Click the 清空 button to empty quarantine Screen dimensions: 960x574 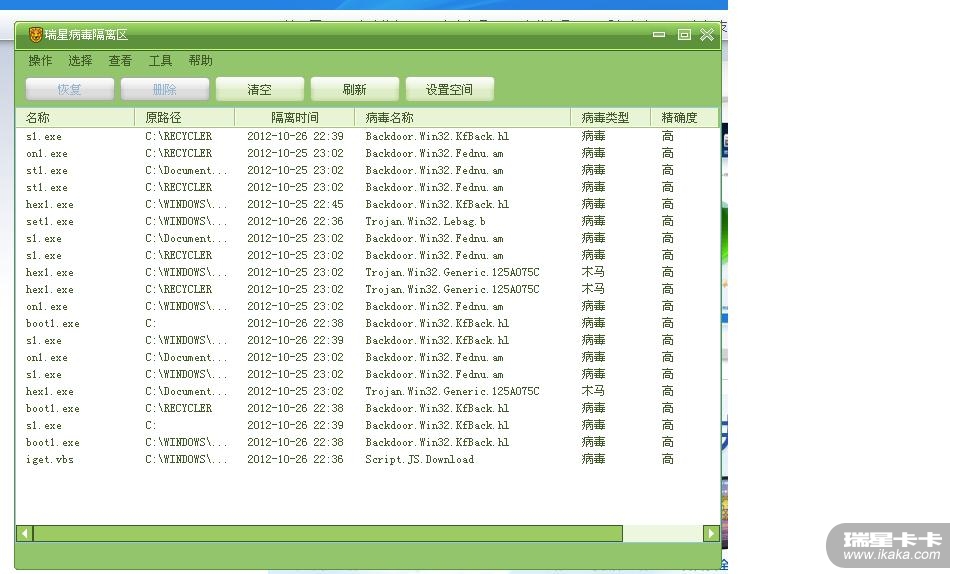260,89
